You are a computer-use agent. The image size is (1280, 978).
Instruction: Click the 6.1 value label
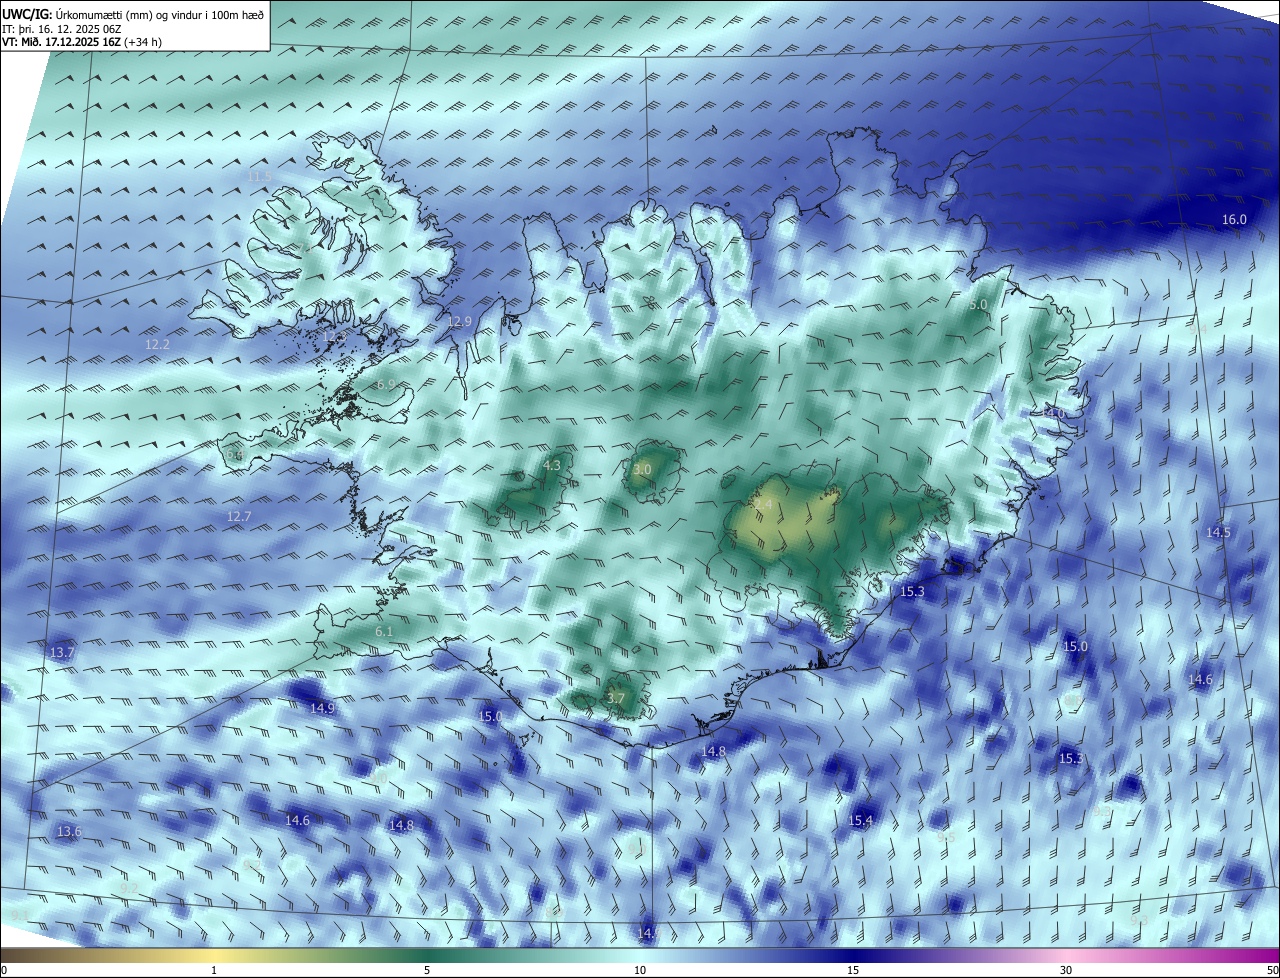(384, 632)
